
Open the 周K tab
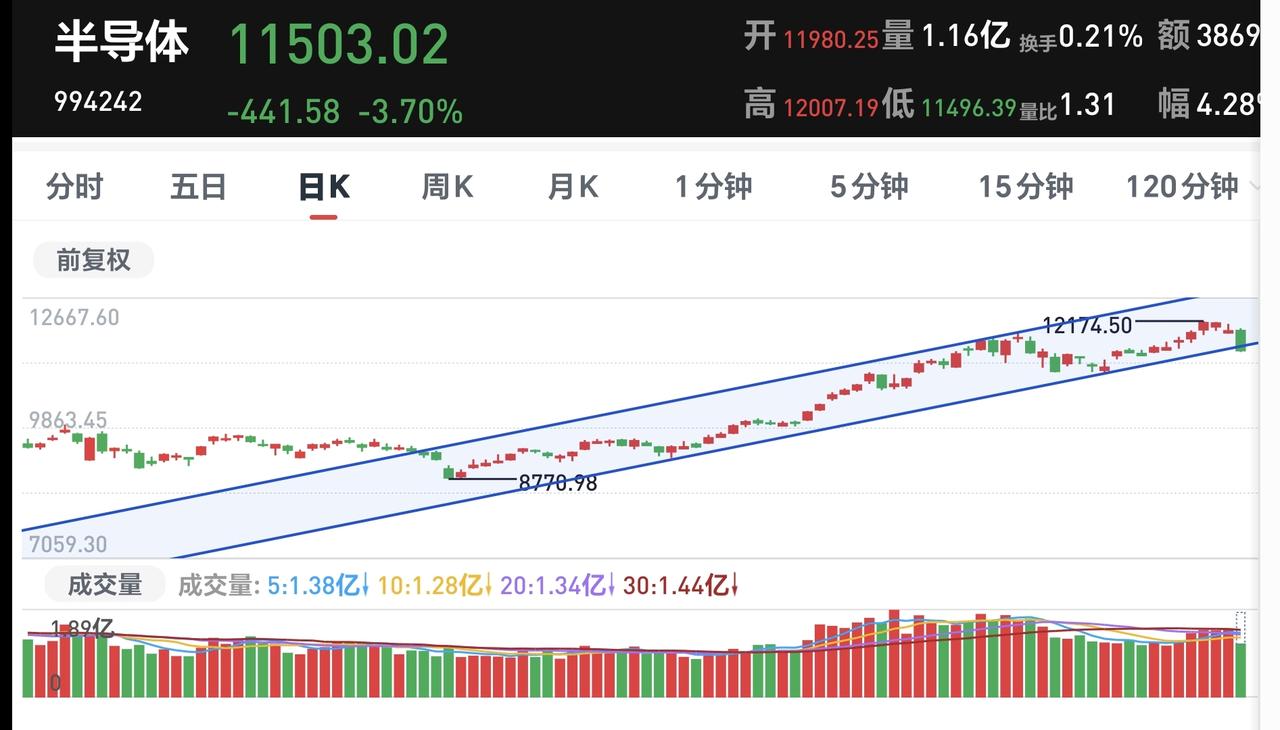point(447,187)
